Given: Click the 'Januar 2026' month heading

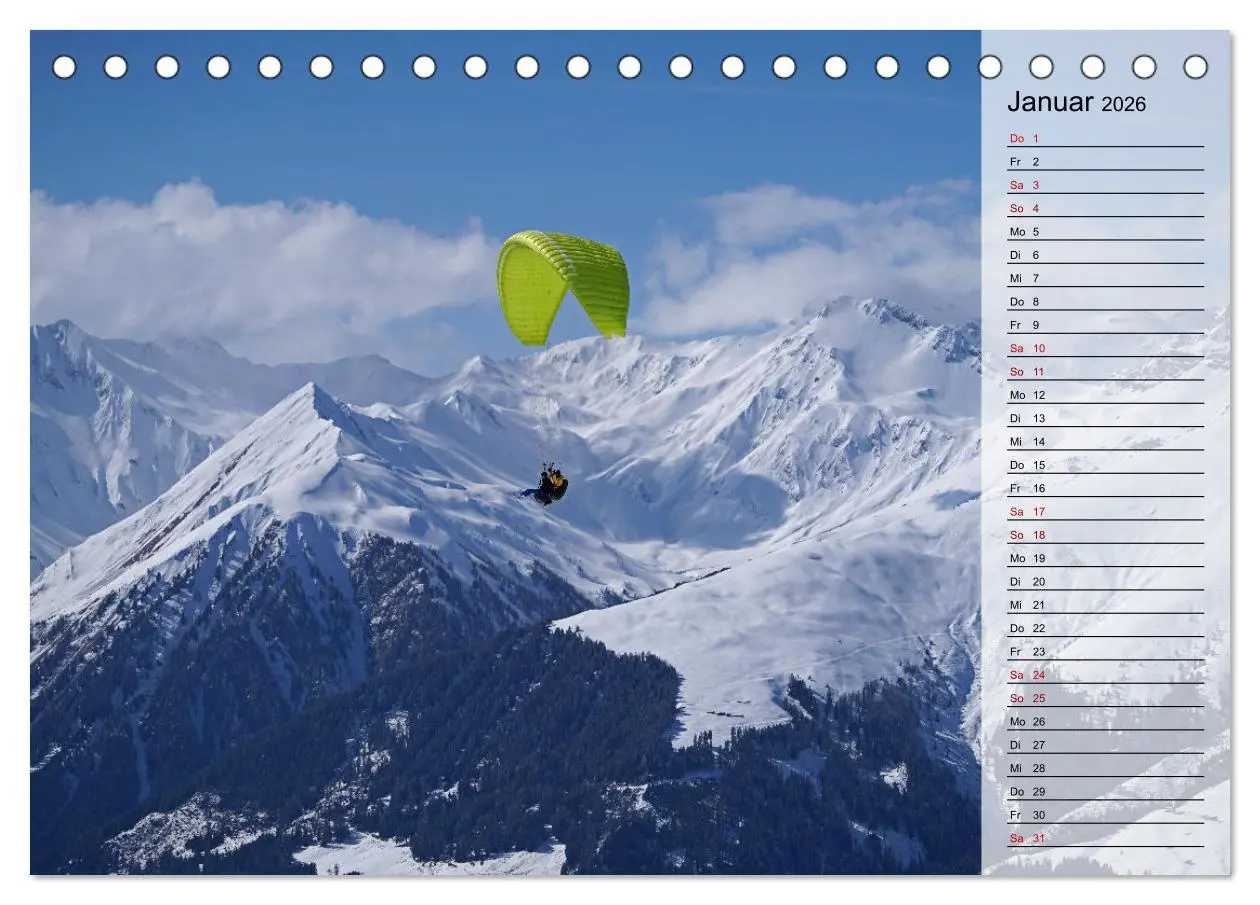Looking at the screenshot, I should tap(1076, 102).
